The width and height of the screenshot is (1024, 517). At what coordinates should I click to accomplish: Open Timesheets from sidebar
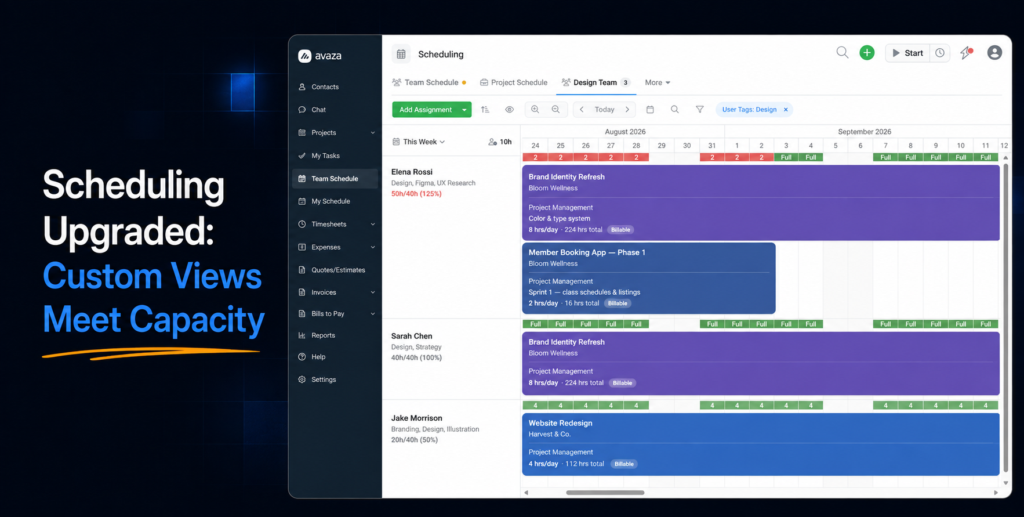click(x=334, y=224)
